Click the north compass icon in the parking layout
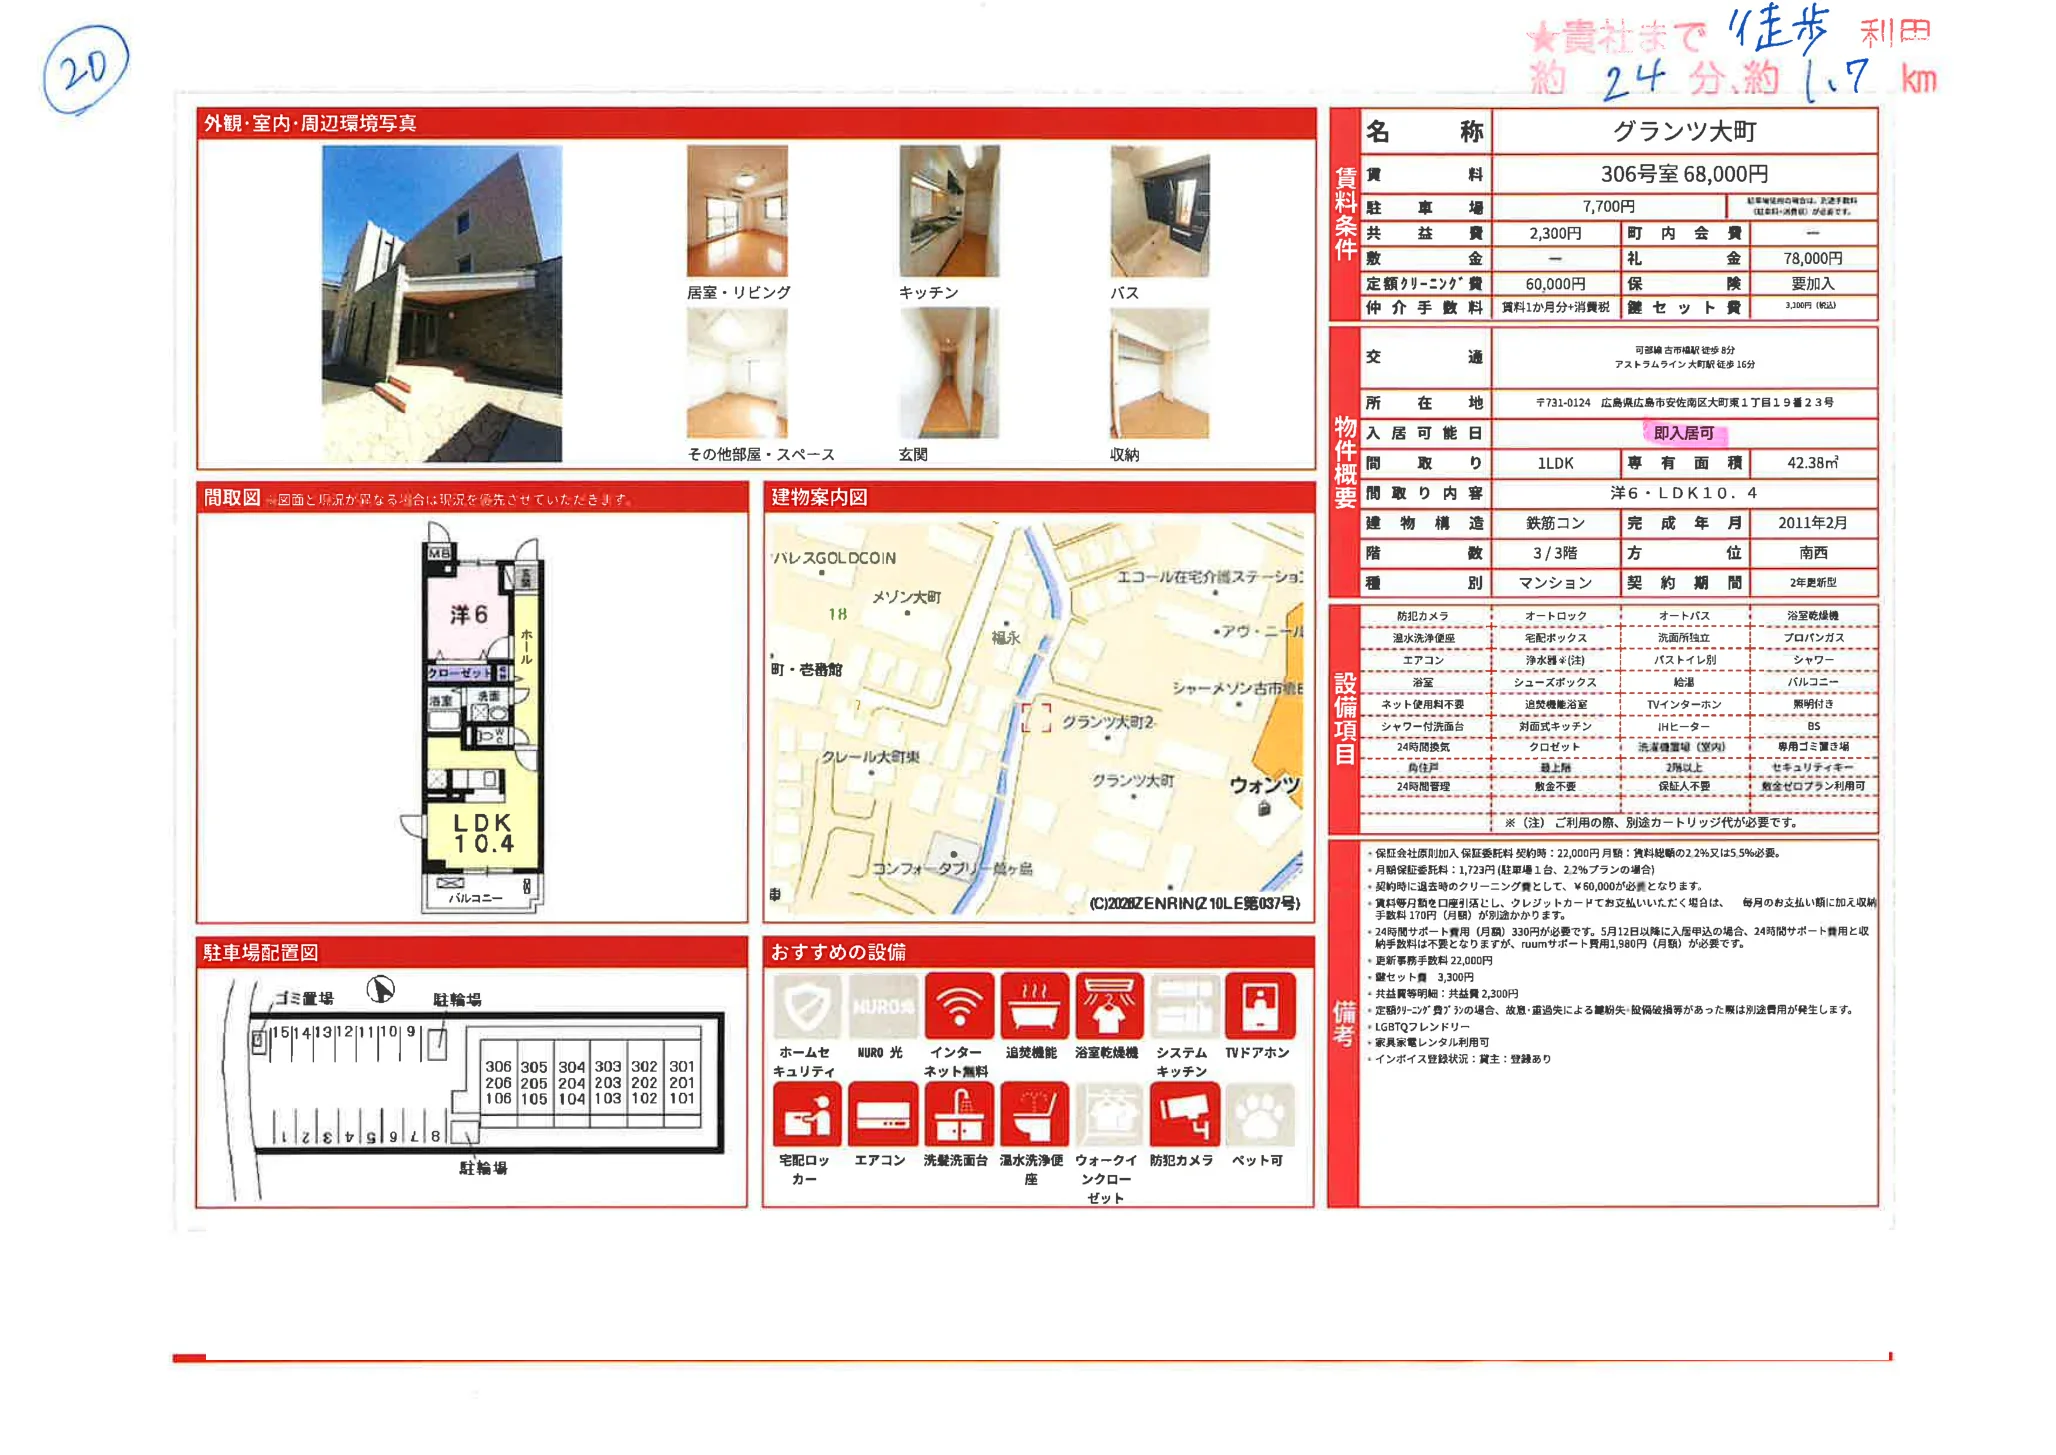The width and height of the screenshot is (2056, 1455). [x=380, y=990]
